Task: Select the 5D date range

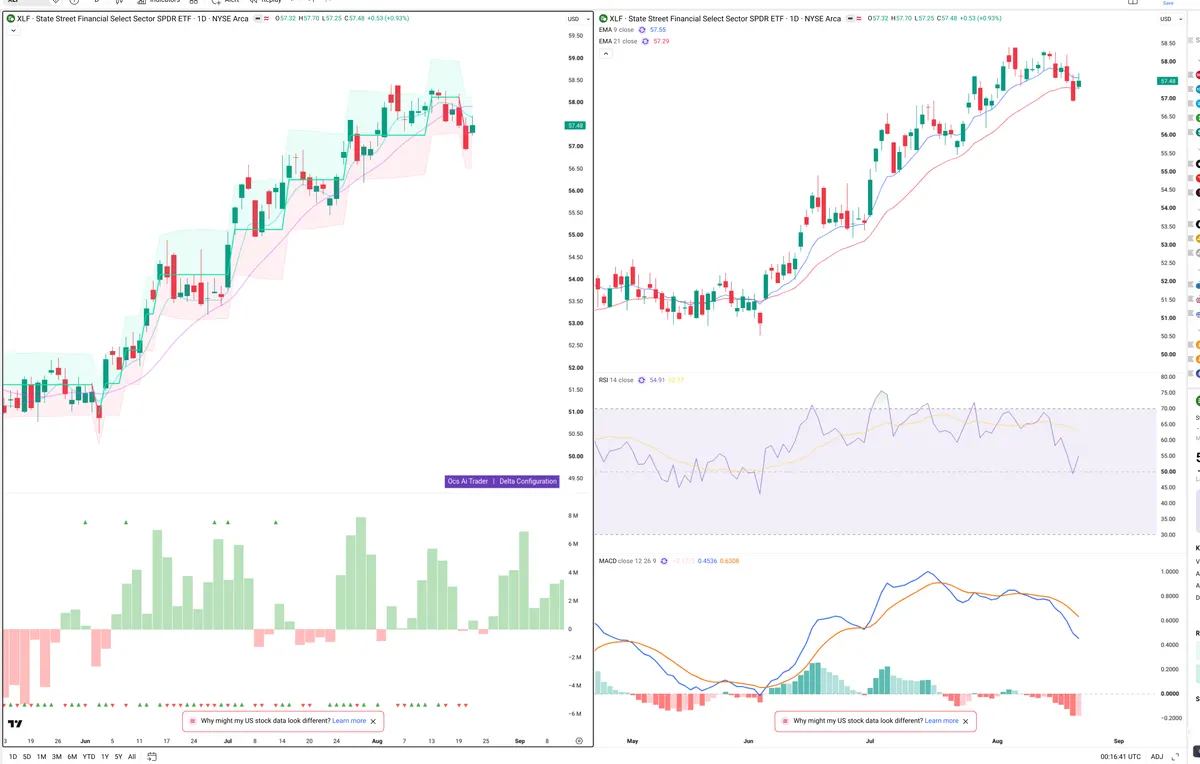Action: pyautogui.click(x=27, y=757)
